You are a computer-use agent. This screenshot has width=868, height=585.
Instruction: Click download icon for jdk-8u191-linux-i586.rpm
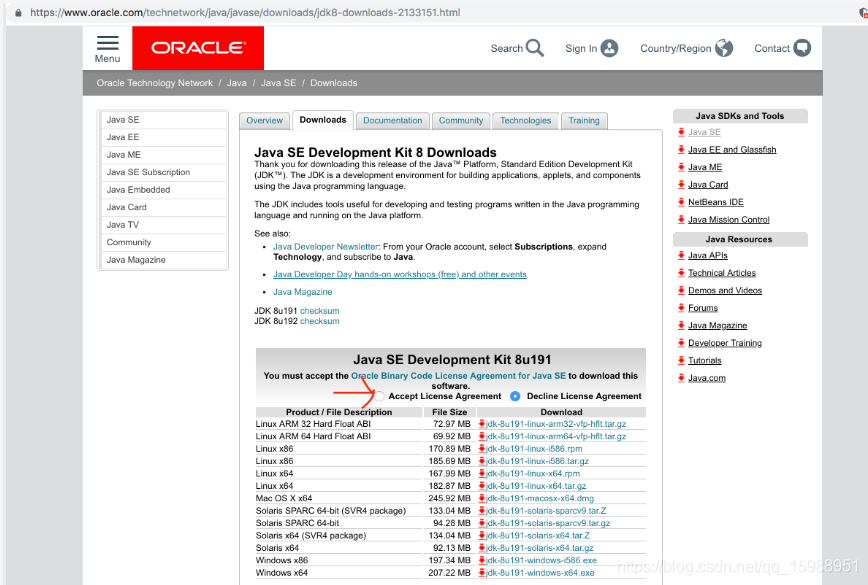pyautogui.click(x=482, y=449)
